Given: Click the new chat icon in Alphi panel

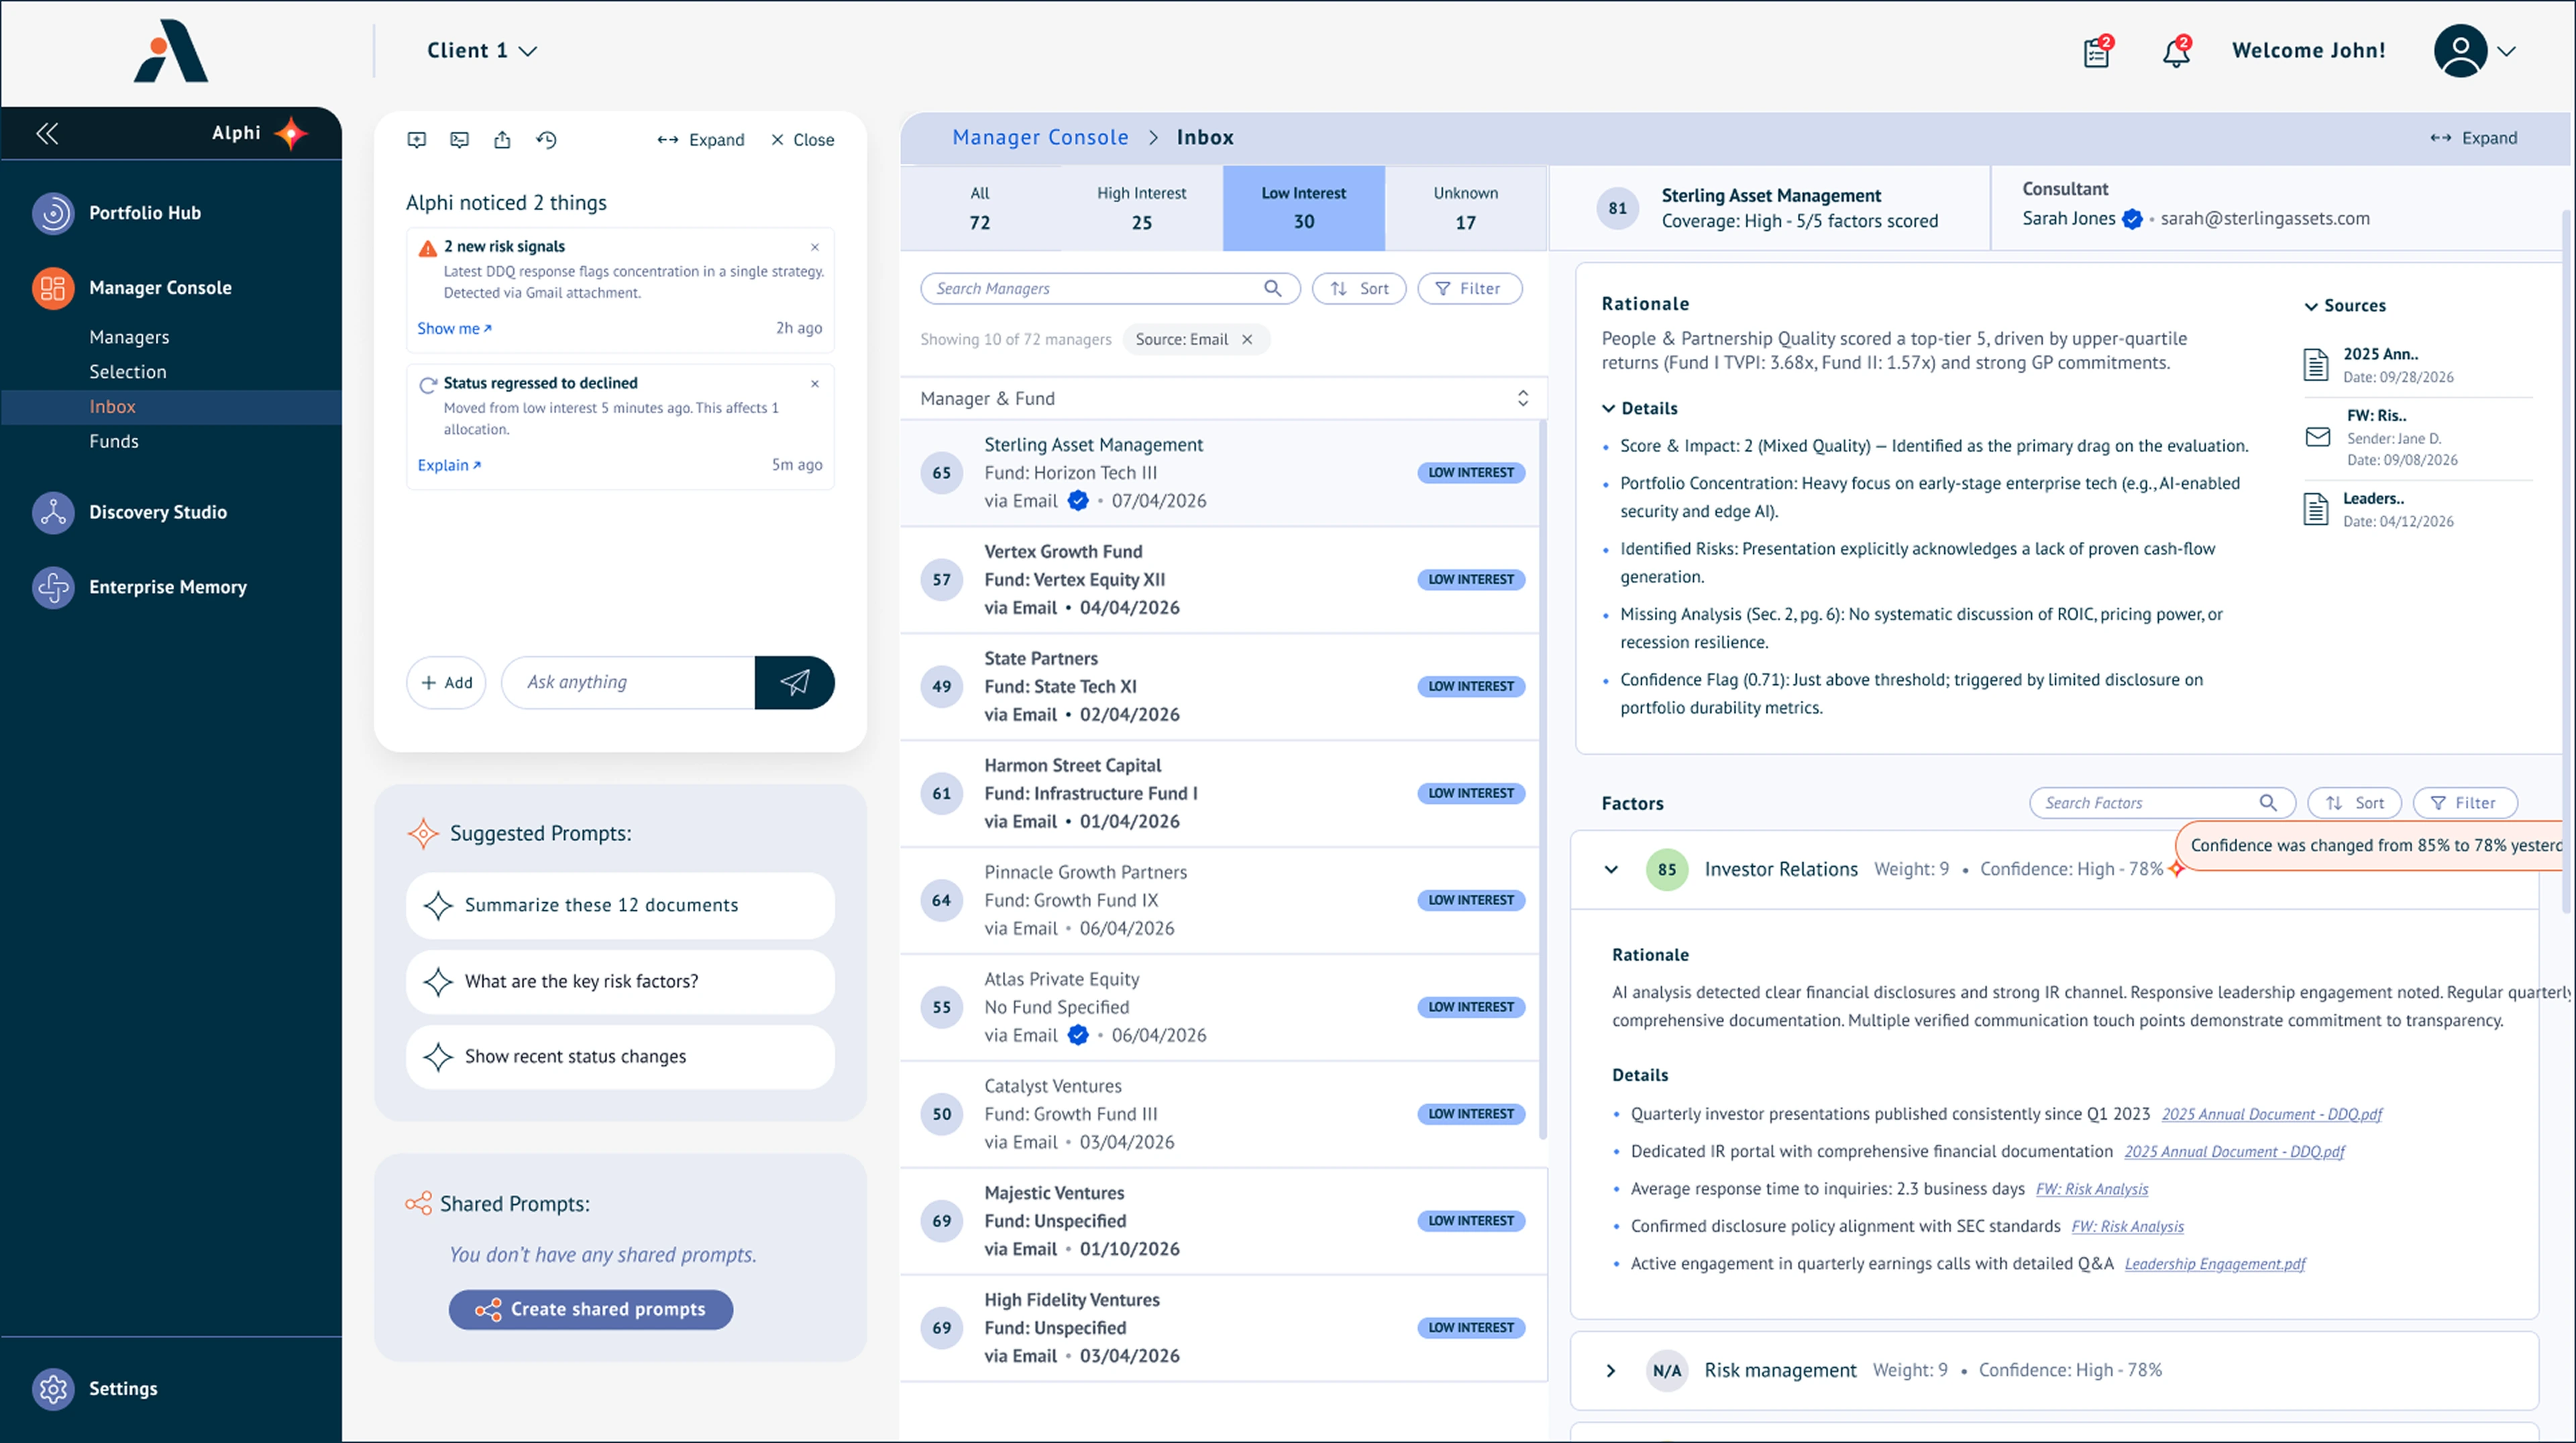Looking at the screenshot, I should click(417, 140).
